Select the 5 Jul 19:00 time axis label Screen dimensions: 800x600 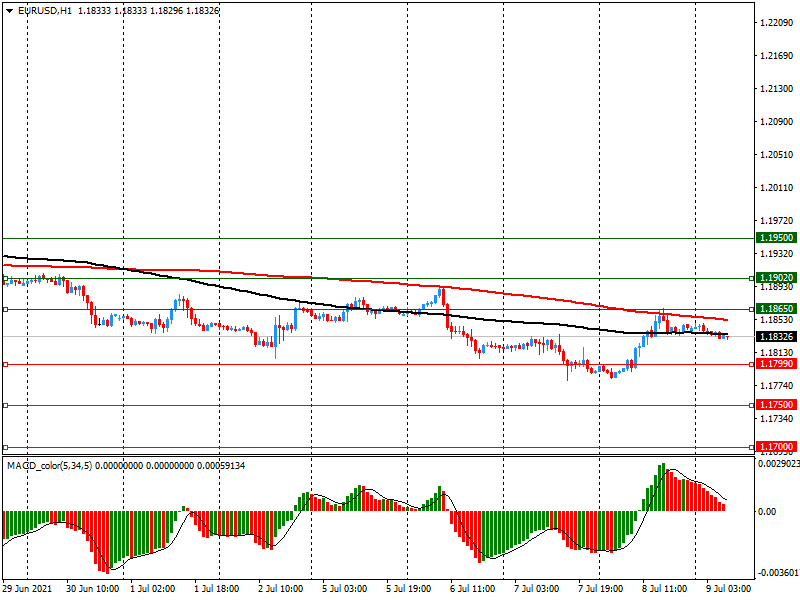tap(408, 590)
